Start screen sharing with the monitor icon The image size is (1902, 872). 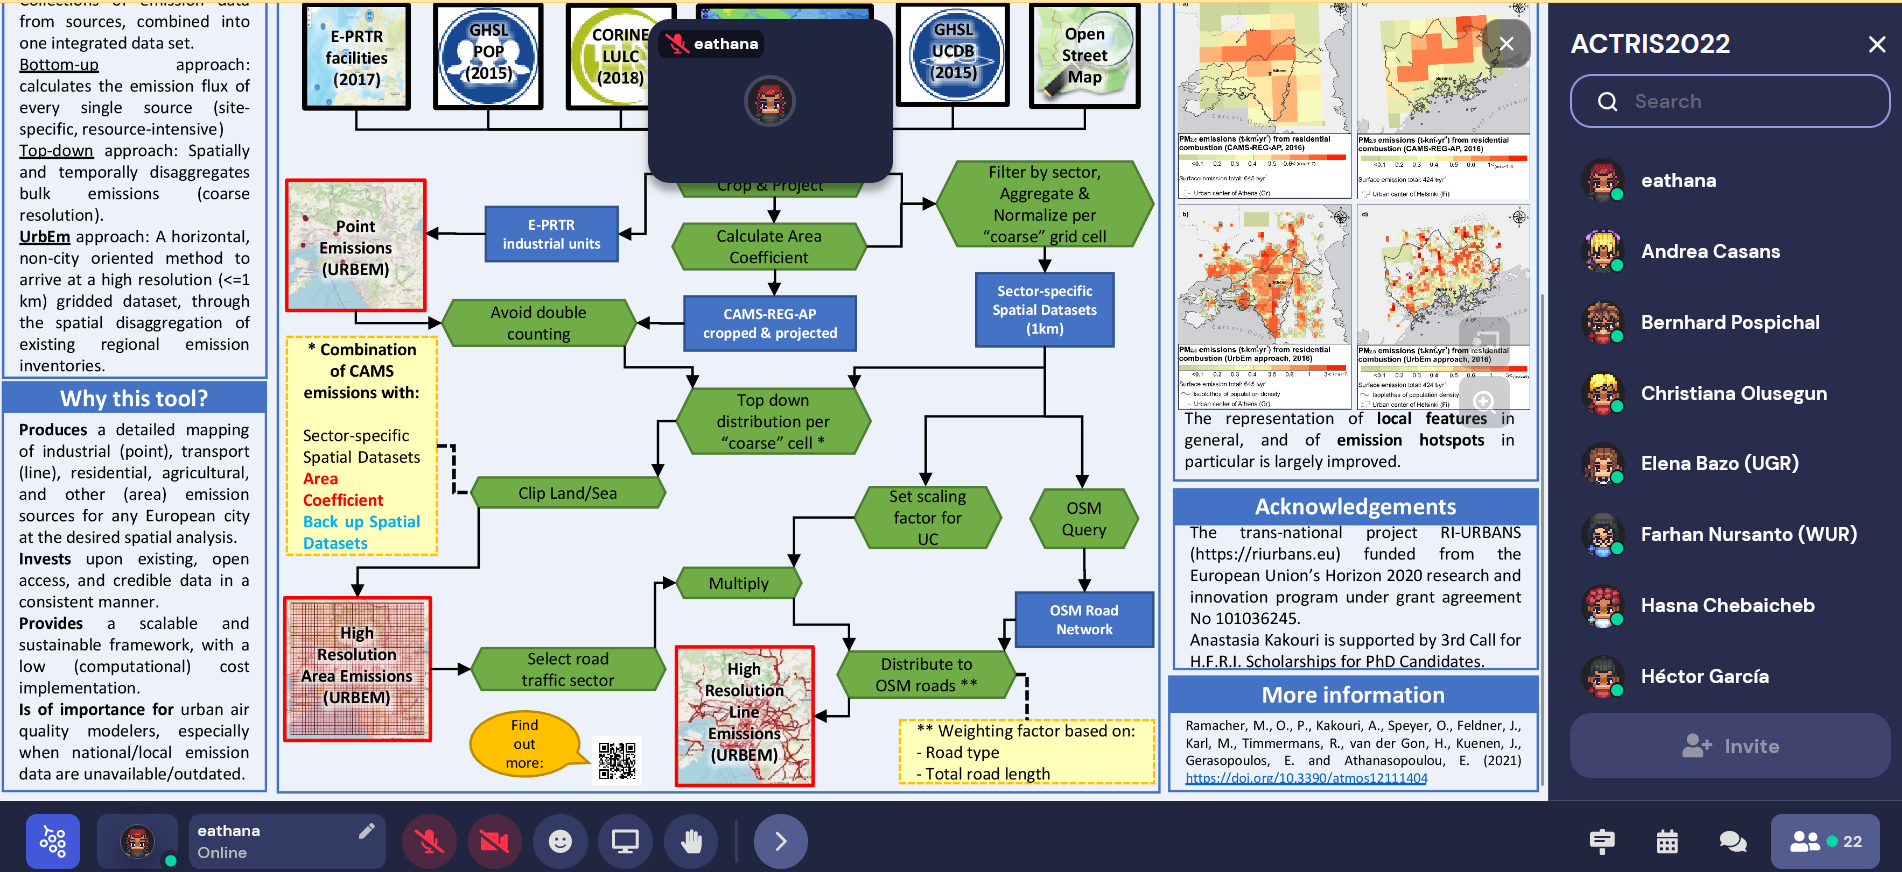coord(625,842)
